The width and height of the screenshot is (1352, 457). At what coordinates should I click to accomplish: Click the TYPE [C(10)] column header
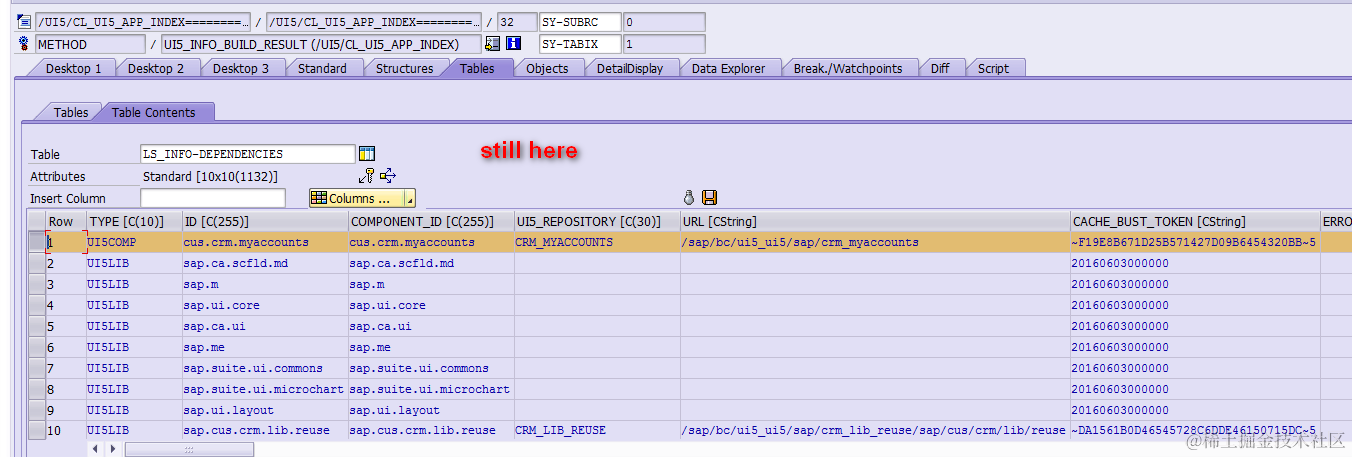pos(133,221)
